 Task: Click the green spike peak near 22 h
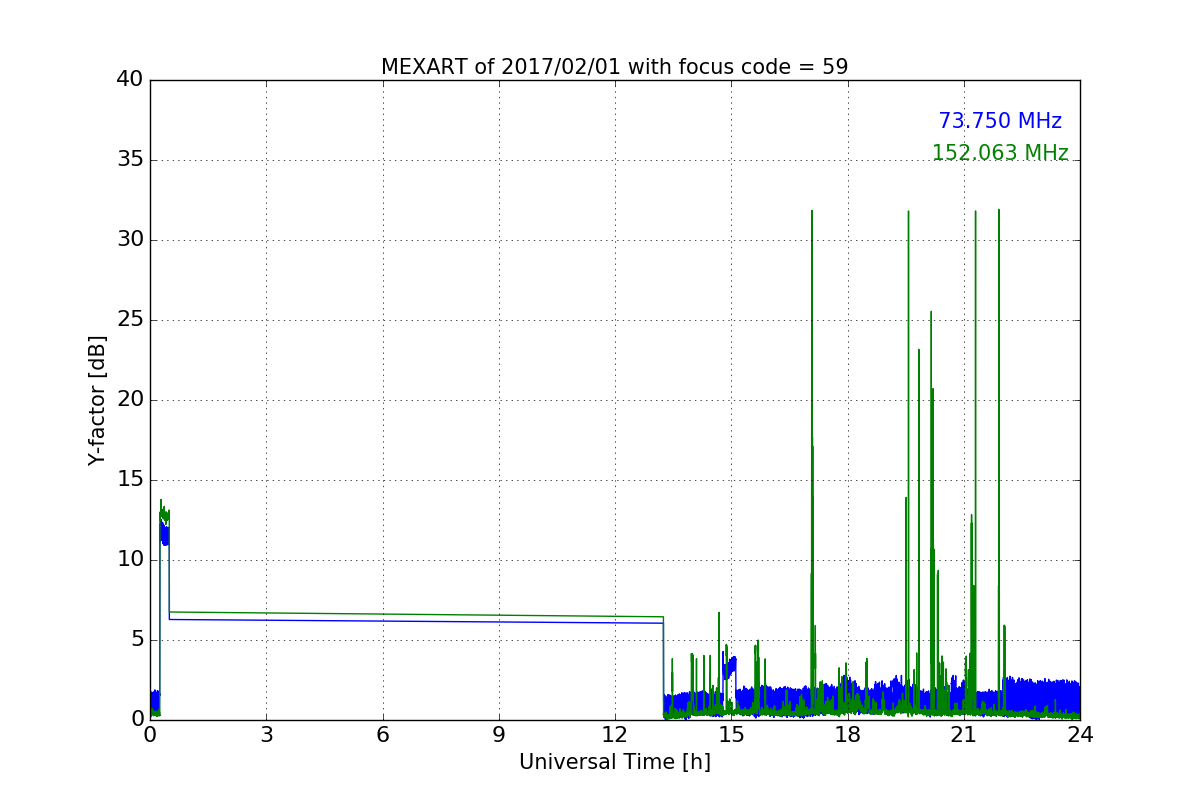coord(998,212)
